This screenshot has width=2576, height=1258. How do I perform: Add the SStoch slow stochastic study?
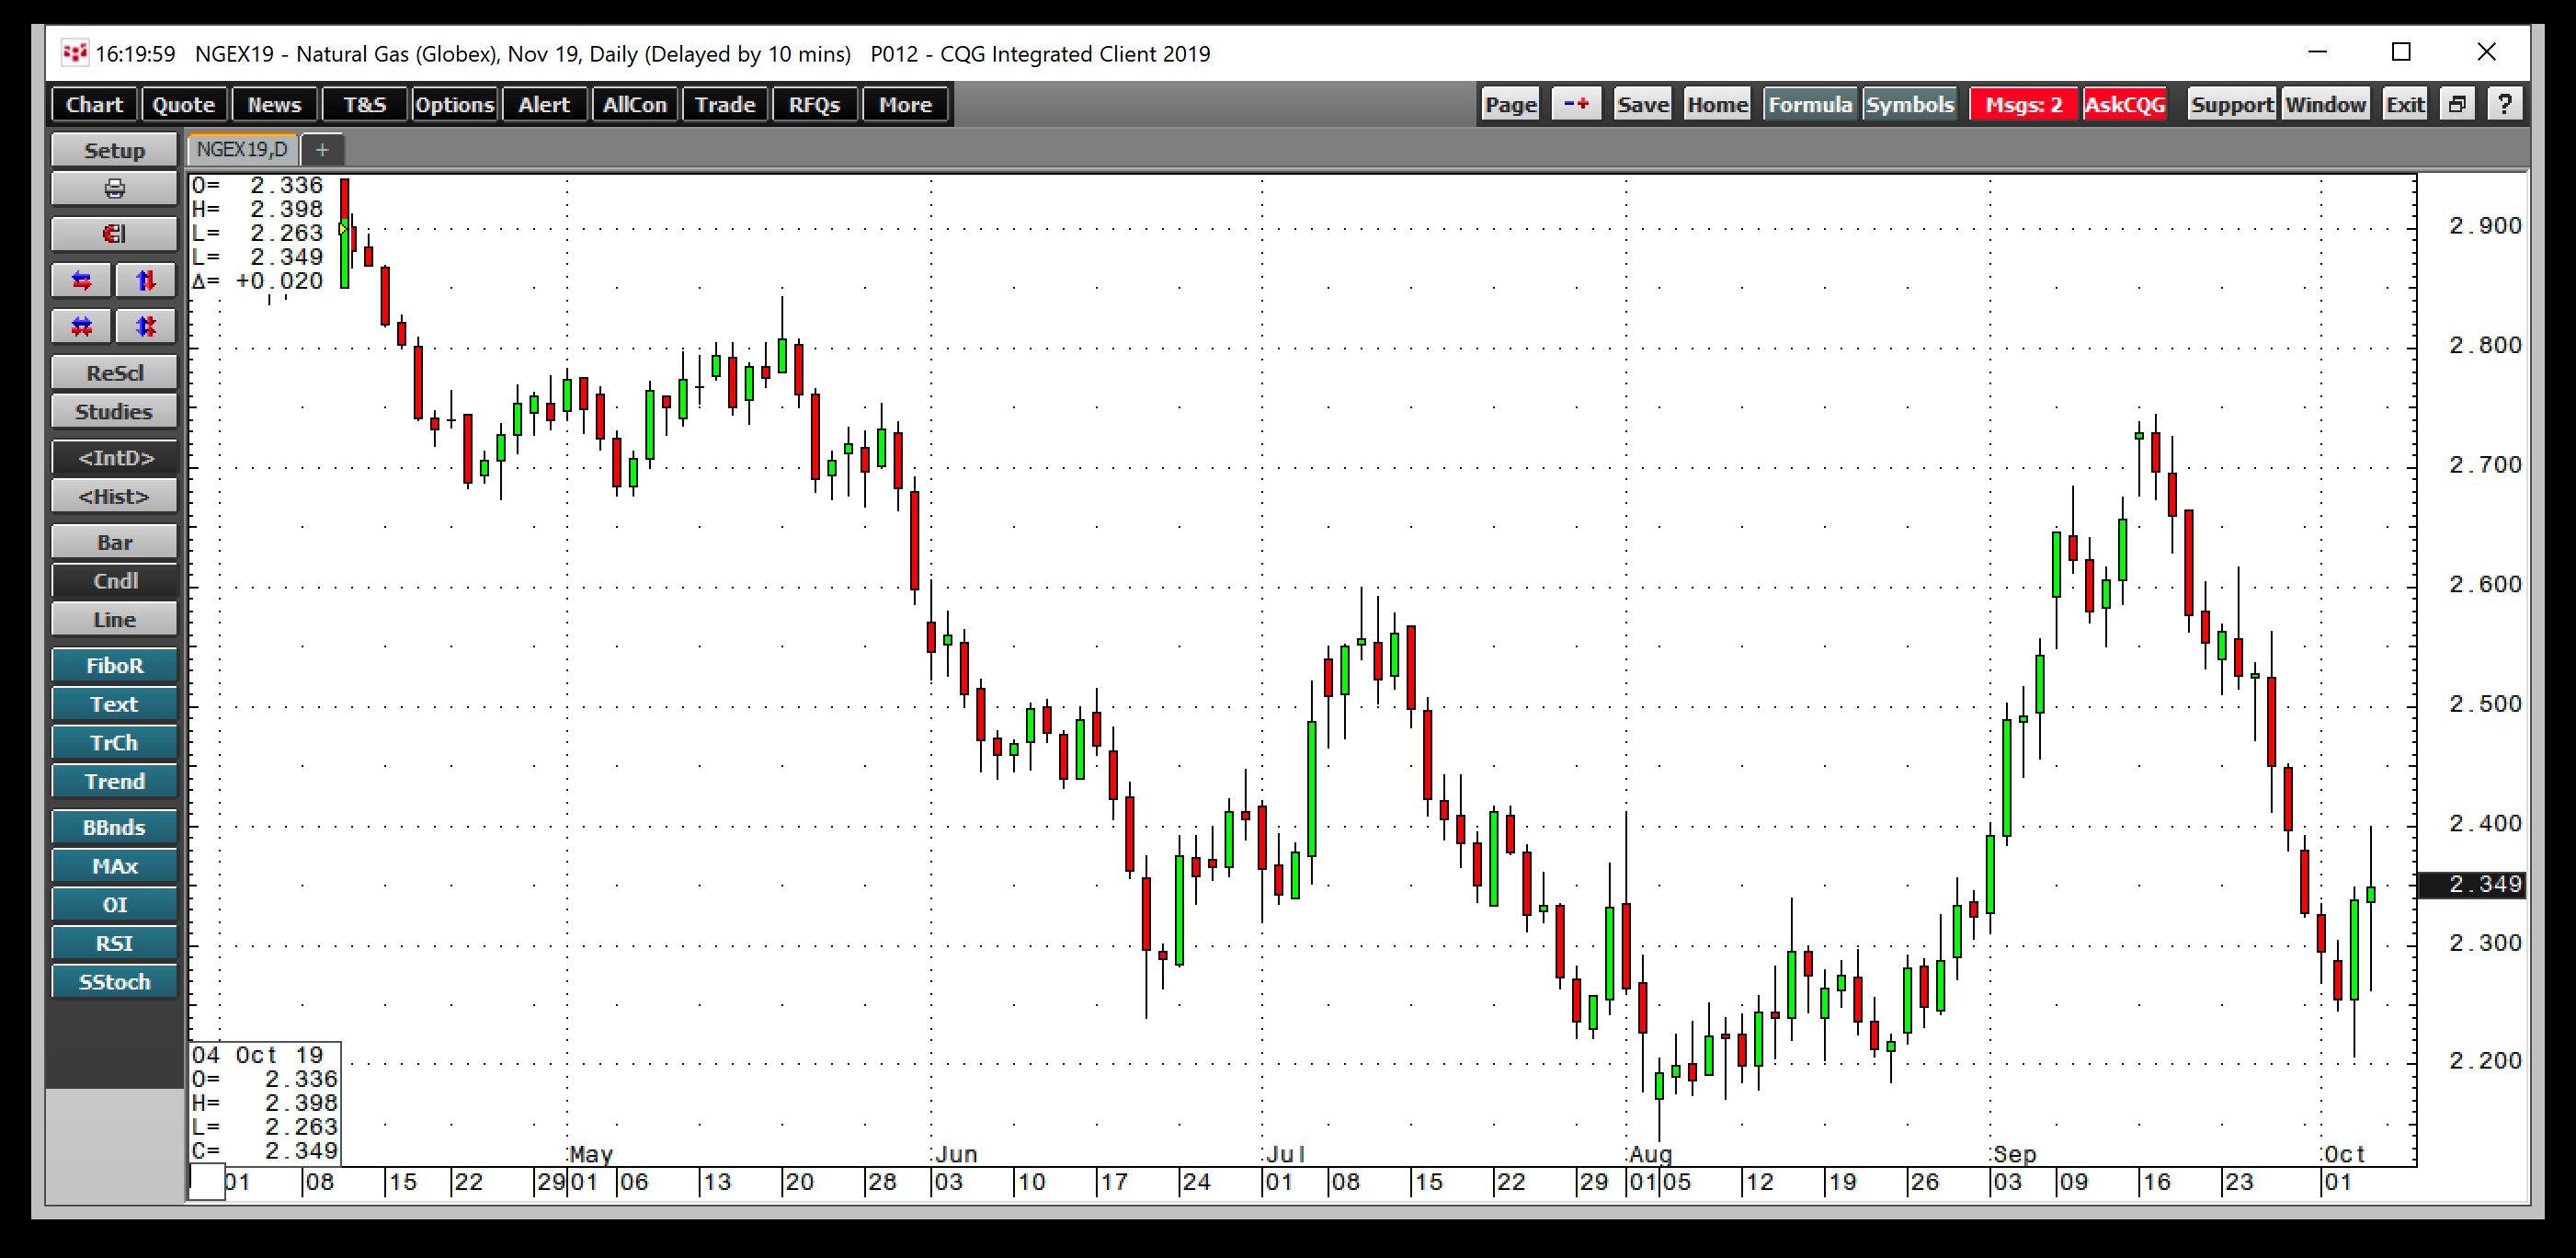click(x=114, y=982)
